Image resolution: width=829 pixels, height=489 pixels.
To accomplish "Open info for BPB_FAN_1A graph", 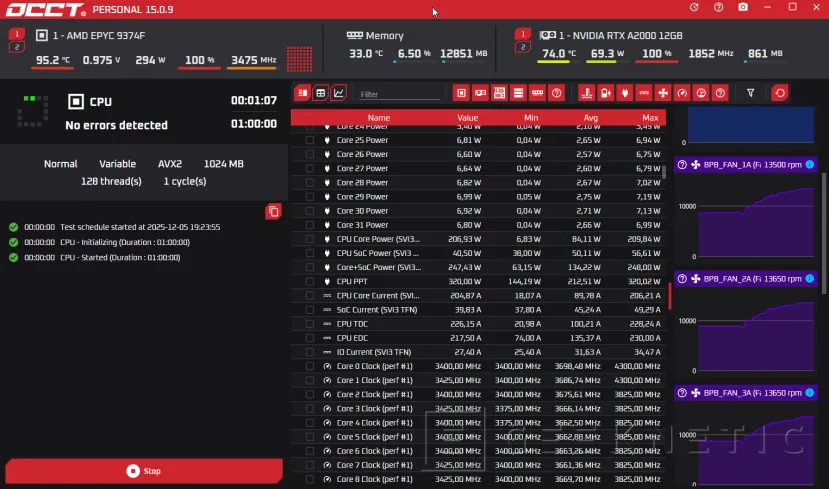I will (682, 165).
